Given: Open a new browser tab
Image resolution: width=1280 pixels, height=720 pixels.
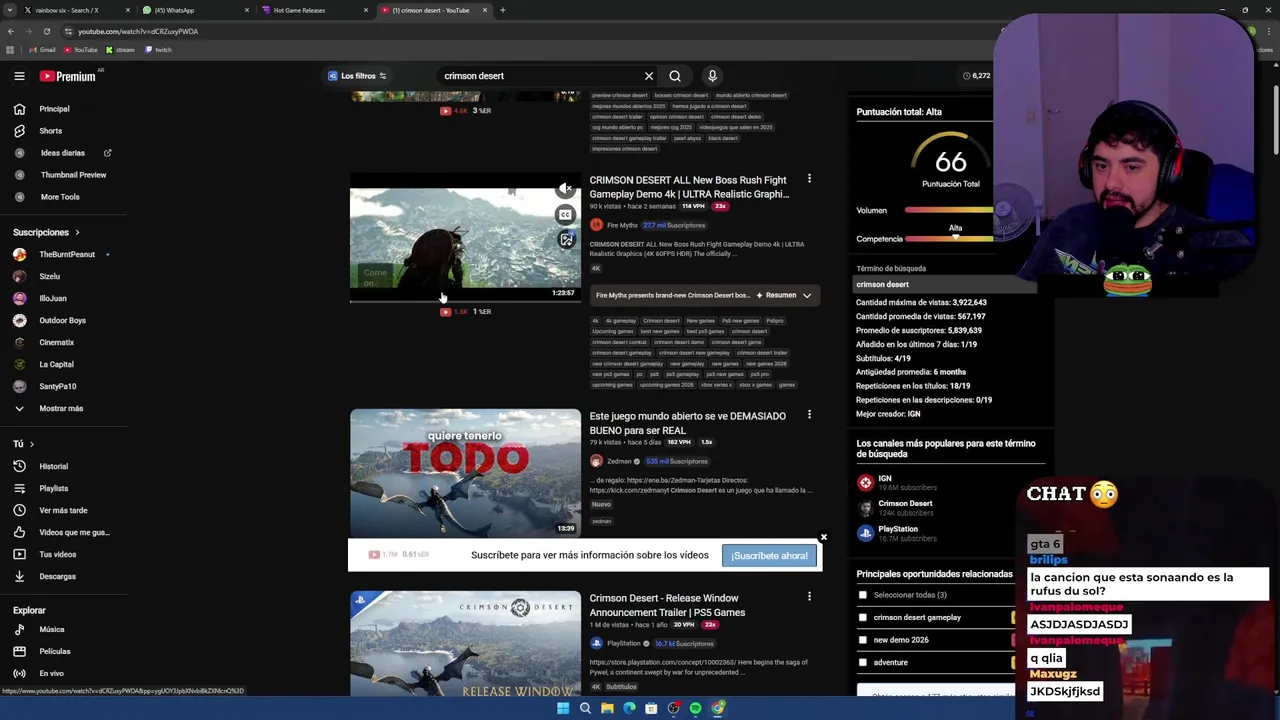Looking at the screenshot, I should (x=503, y=10).
